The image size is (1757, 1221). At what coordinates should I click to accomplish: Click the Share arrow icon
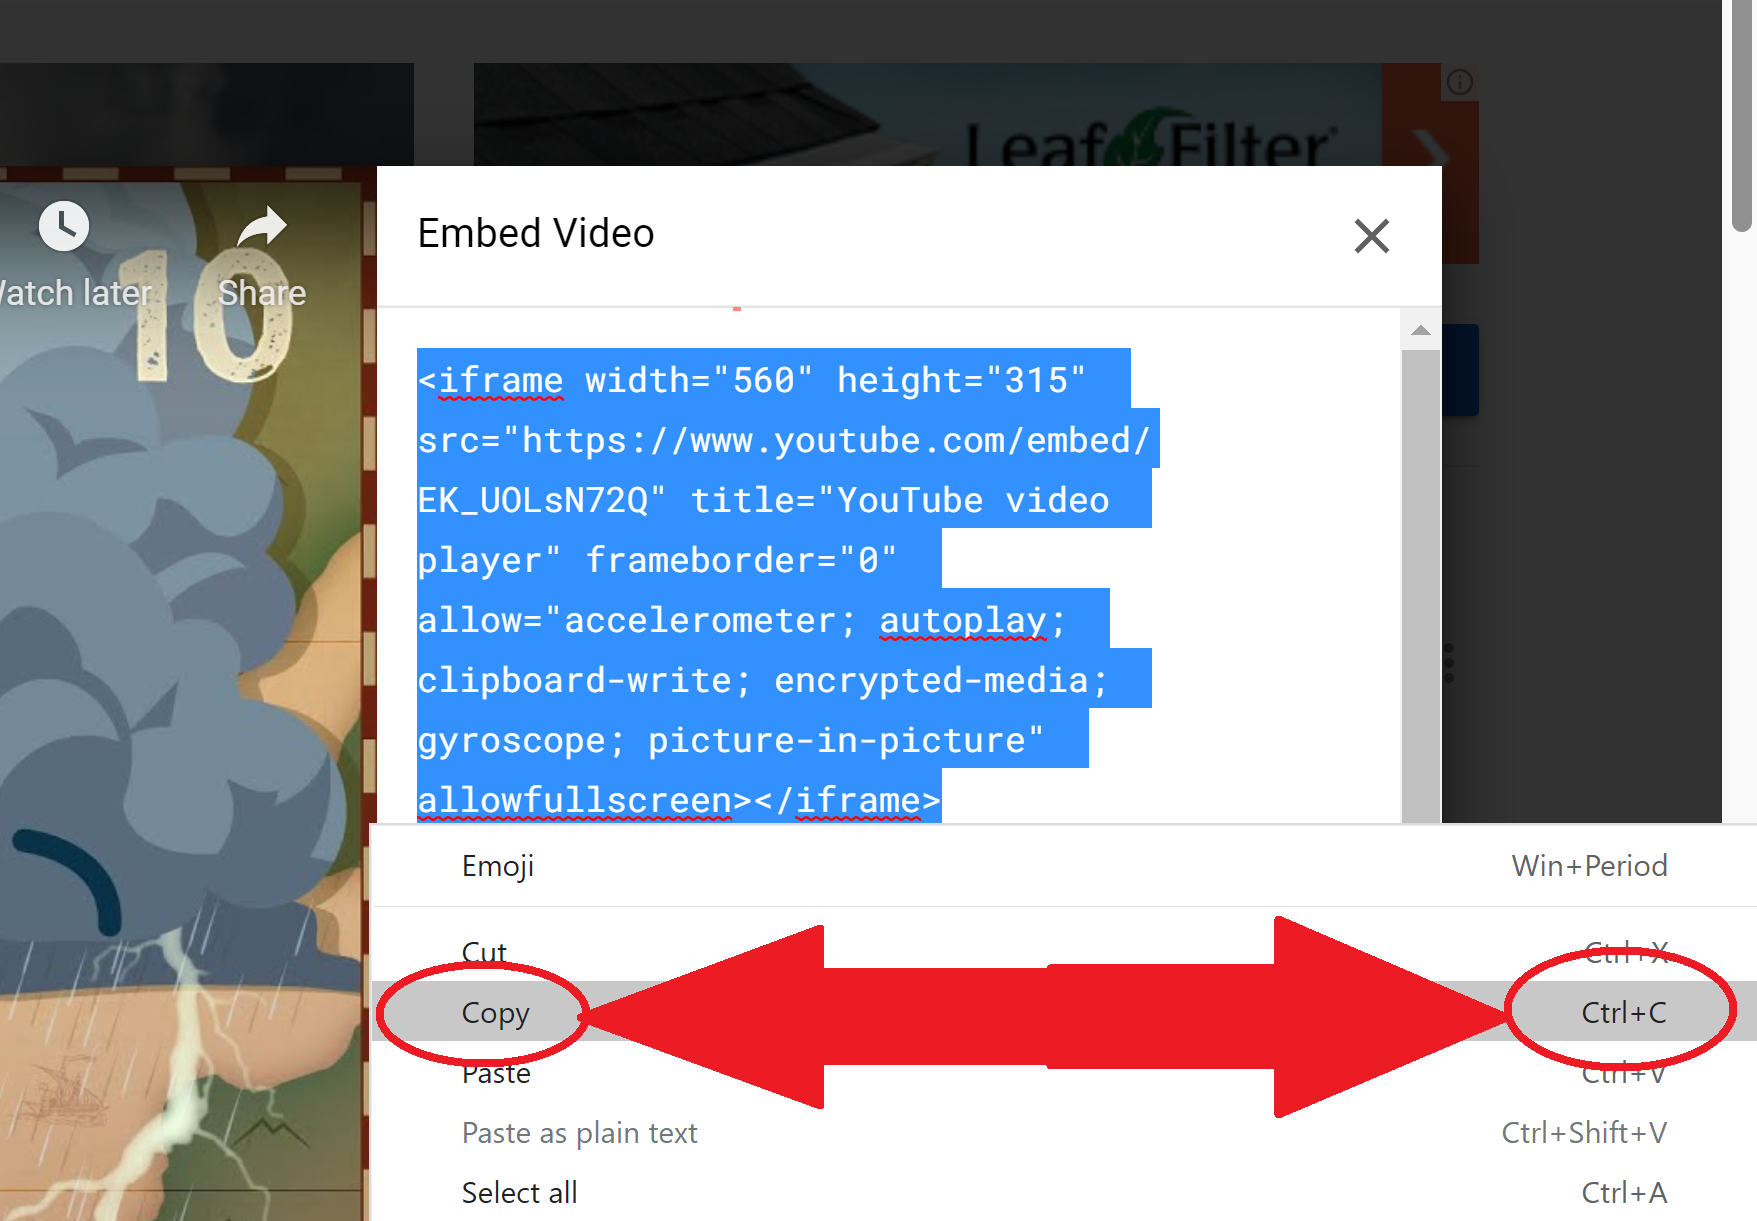262,227
